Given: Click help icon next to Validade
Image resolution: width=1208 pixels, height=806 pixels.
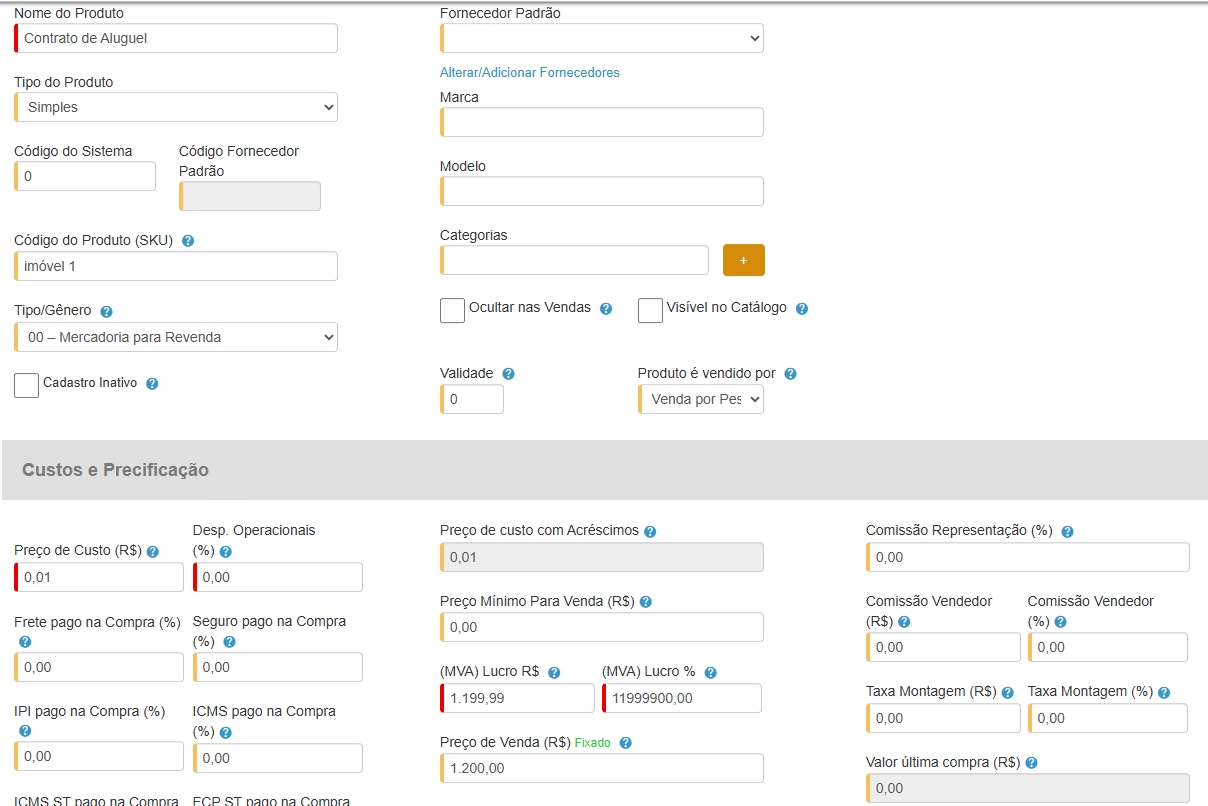Looking at the screenshot, I should tap(508, 374).
